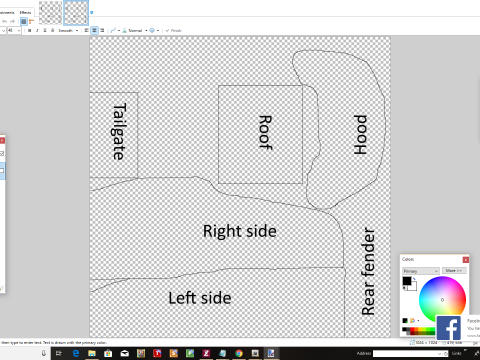Choose the black swatch in the palette
Image resolution: width=480 pixels, height=360 pixels.
click(x=404, y=329)
